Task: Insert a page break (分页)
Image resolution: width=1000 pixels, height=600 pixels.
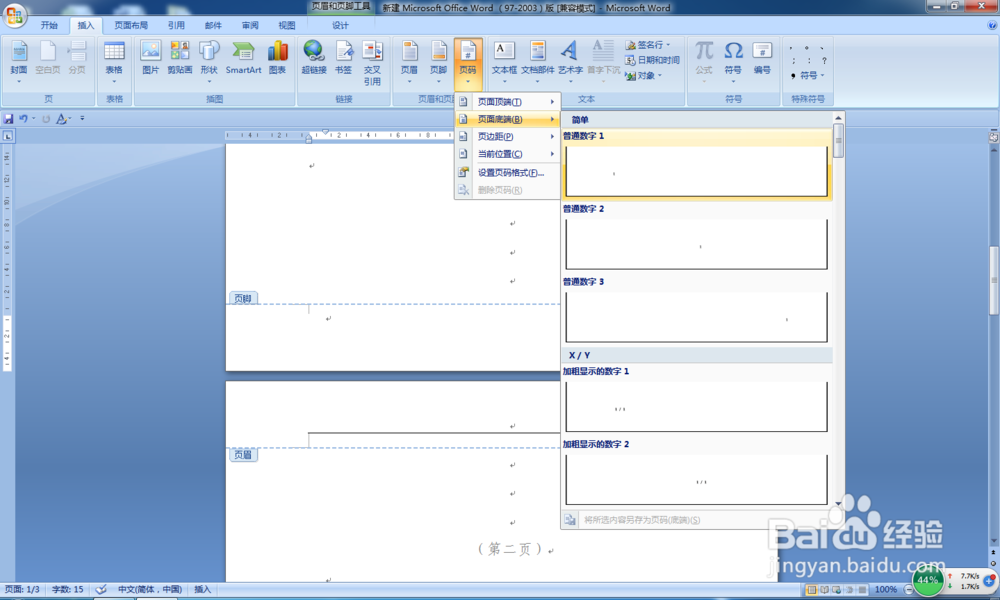Action: [77, 58]
